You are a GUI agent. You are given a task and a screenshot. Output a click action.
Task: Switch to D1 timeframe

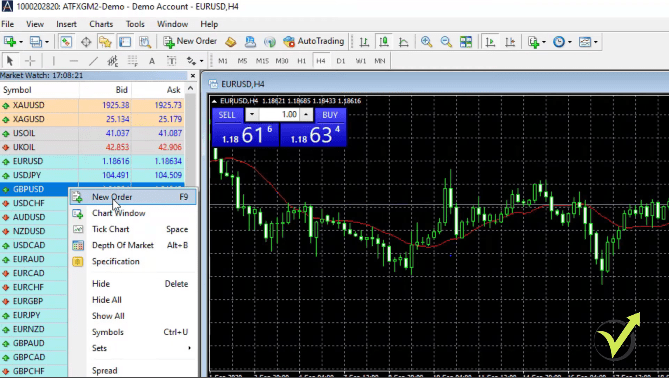coord(340,61)
